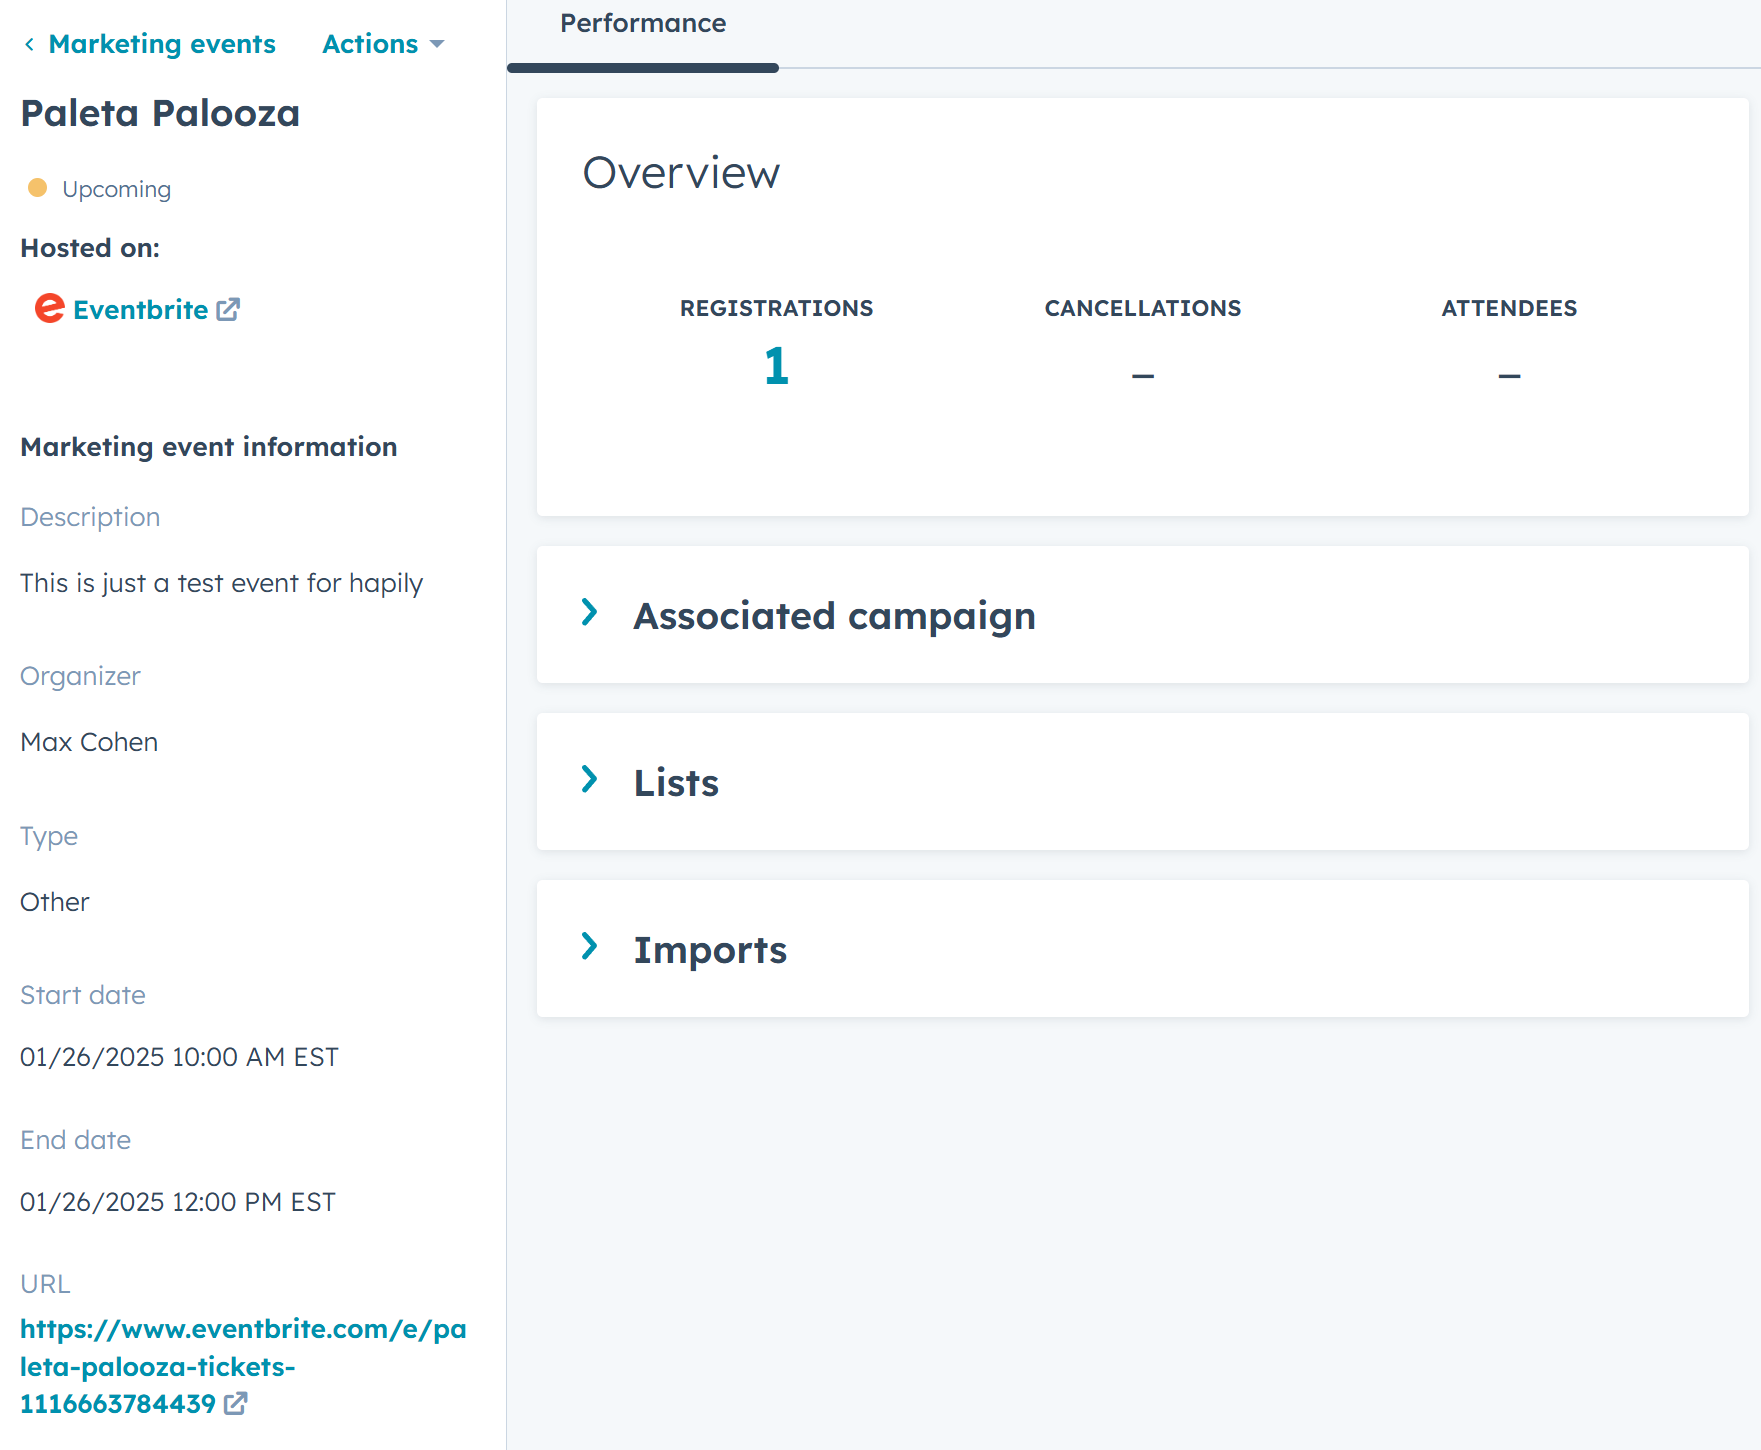Expand the Imports section chevron
This screenshot has width=1761, height=1450.
590,946
